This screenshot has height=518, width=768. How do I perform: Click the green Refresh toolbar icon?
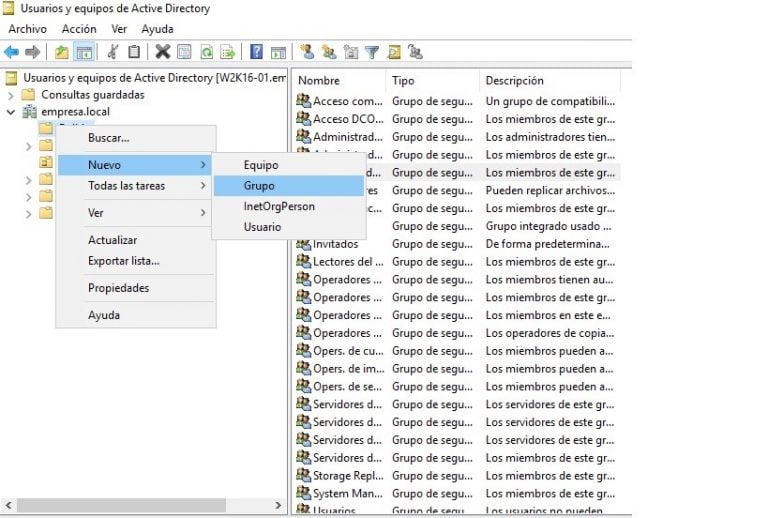click(206, 51)
